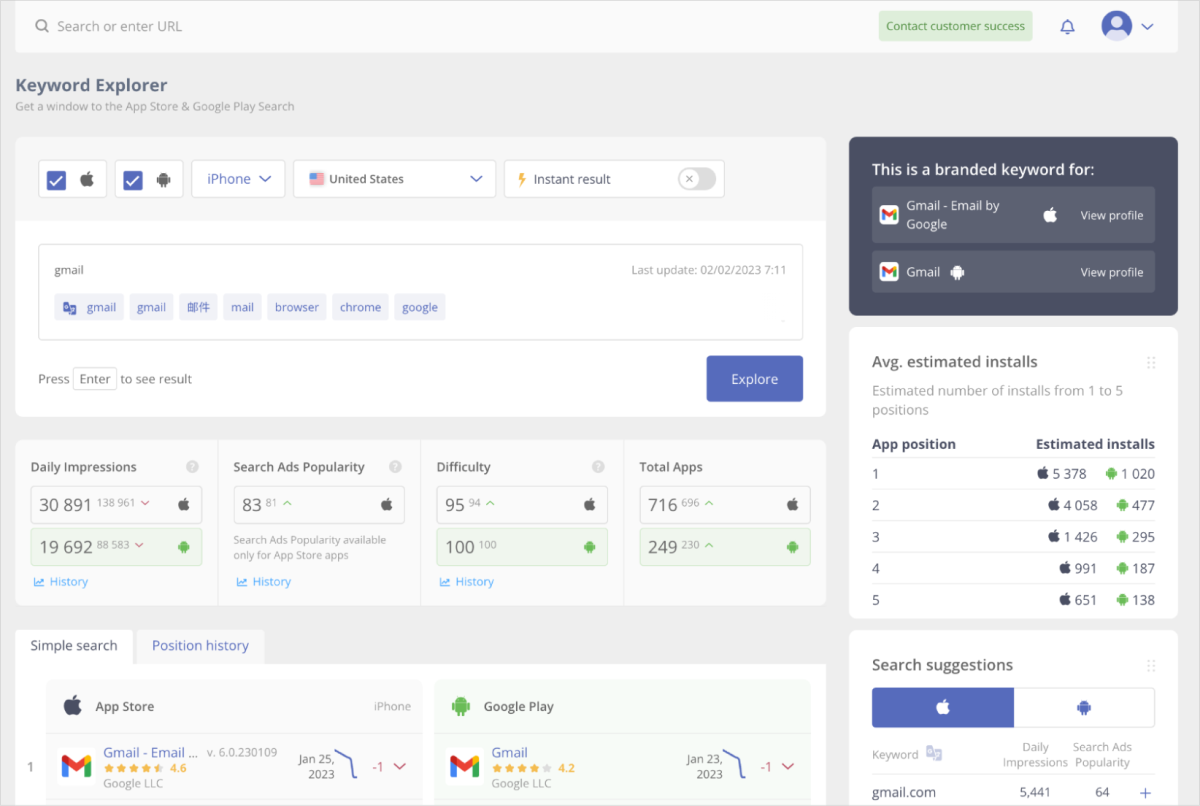Image resolution: width=1200 pixels, height=806 pixels.
Task: Click Apple icon in Total Apps row
Action: tap(792, 505)
